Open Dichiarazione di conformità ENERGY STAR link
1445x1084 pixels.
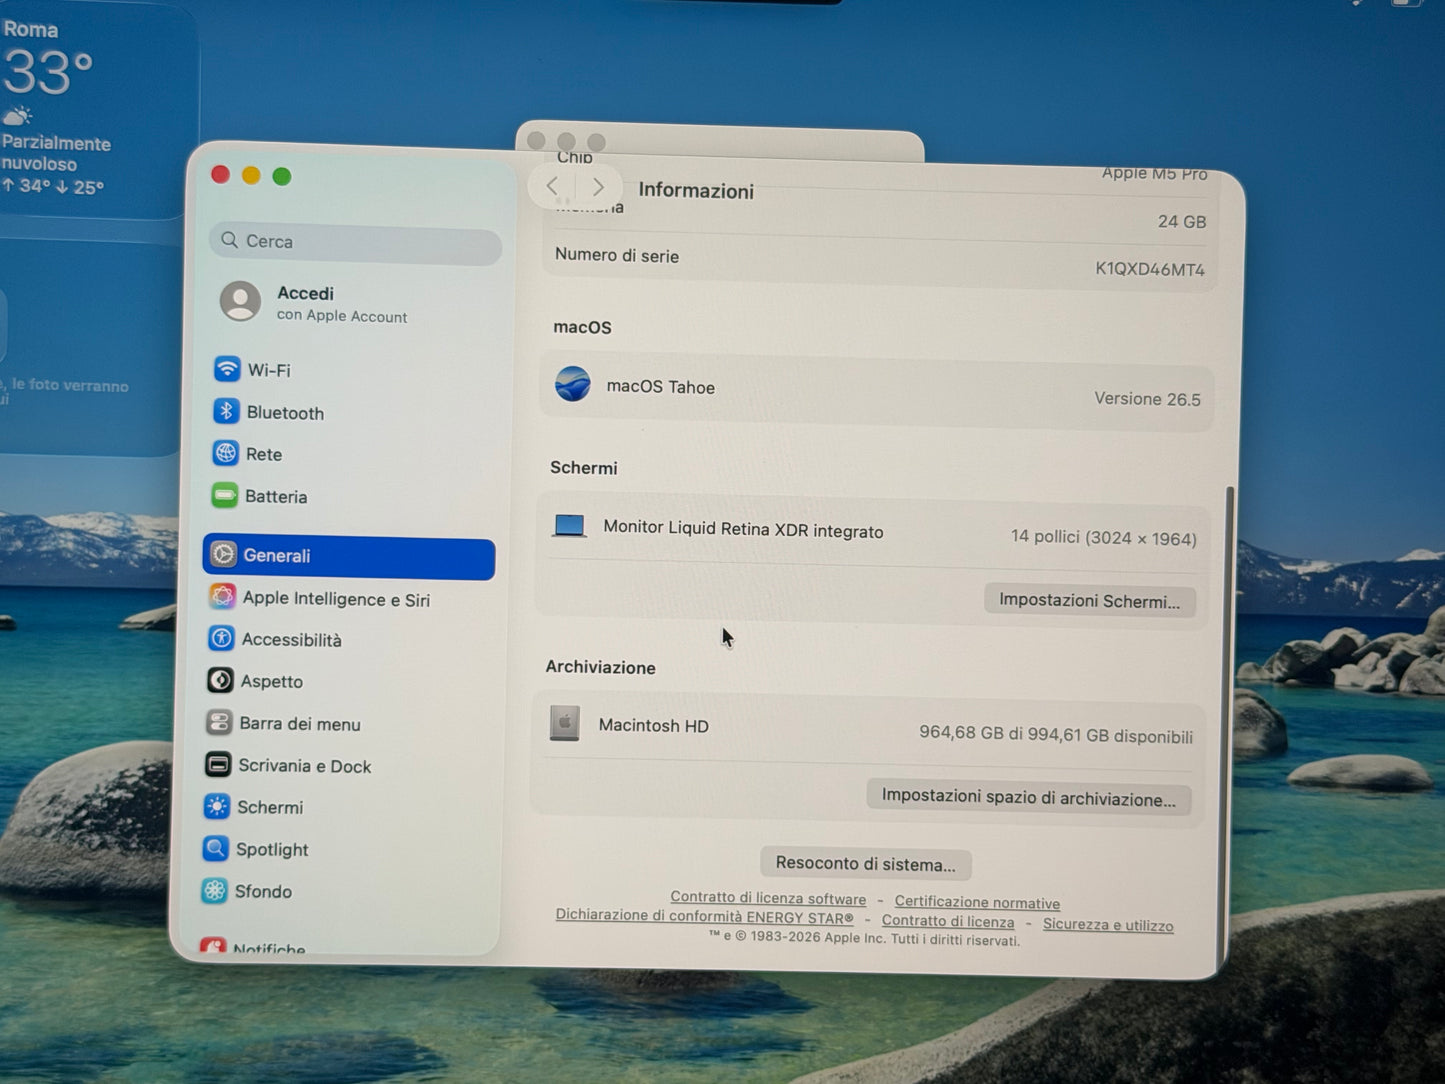(x=704, y=916)
